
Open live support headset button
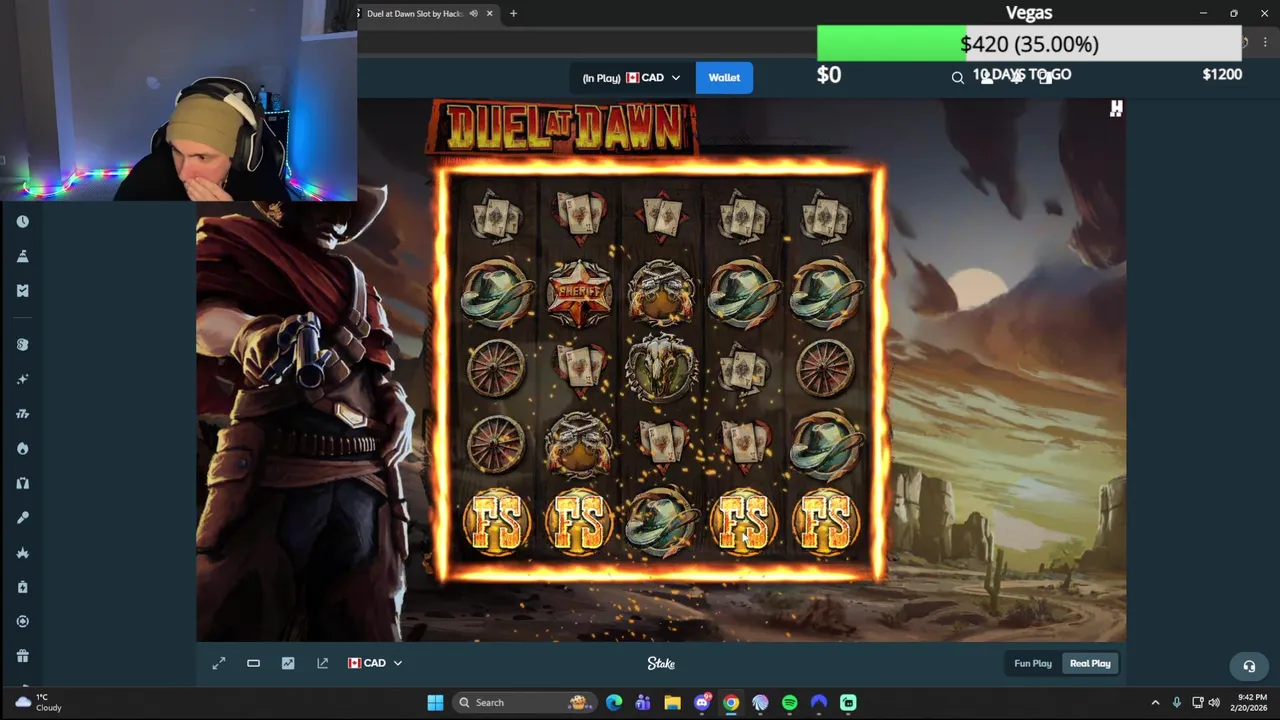pyautogui.click(x=1248, y=666)
